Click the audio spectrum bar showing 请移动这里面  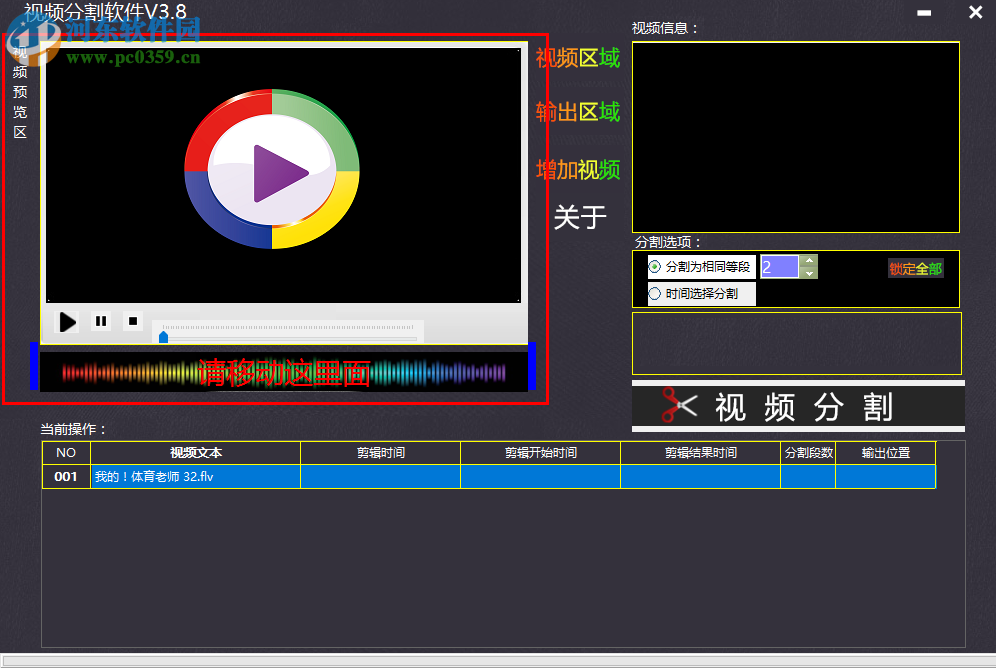click(x=285, y=371)
